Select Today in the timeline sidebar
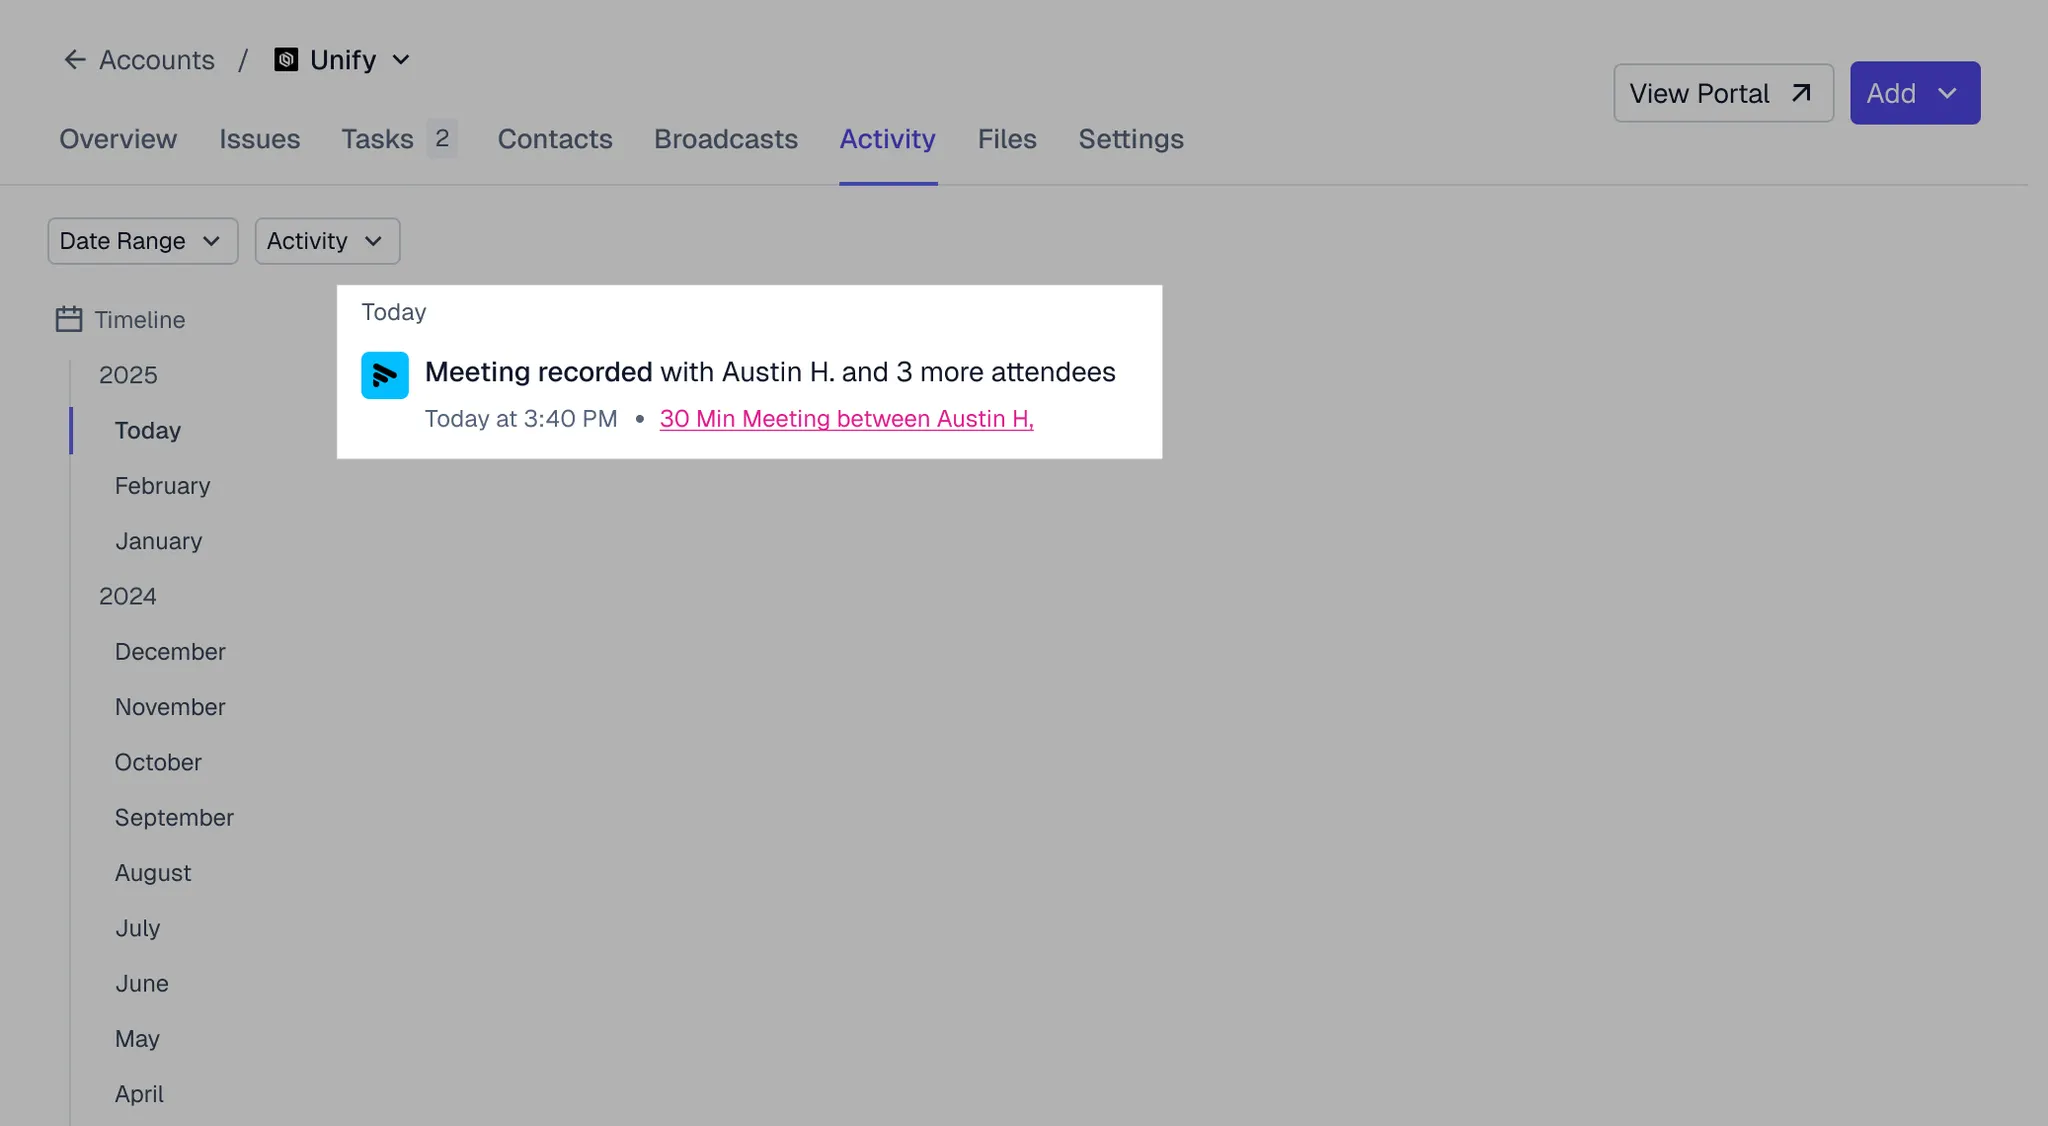2048x1126 pixels. pyautogui.click(x=148, y=431)
